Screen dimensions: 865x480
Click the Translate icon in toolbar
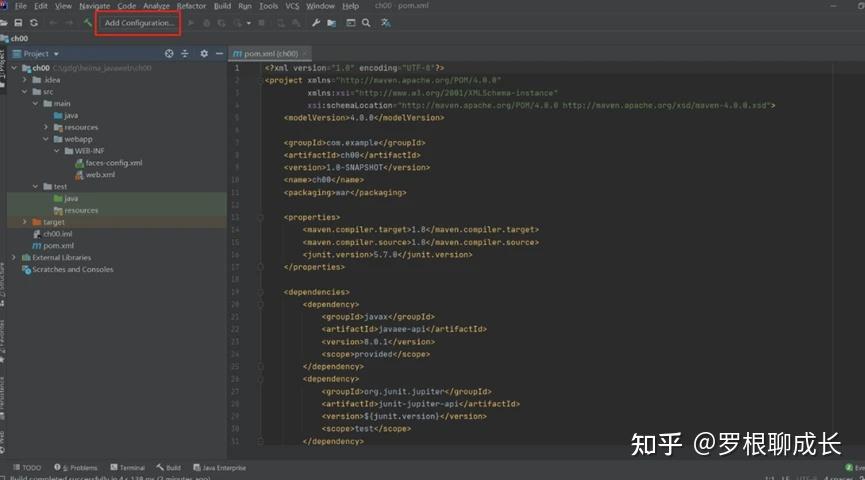click(386, 23)
